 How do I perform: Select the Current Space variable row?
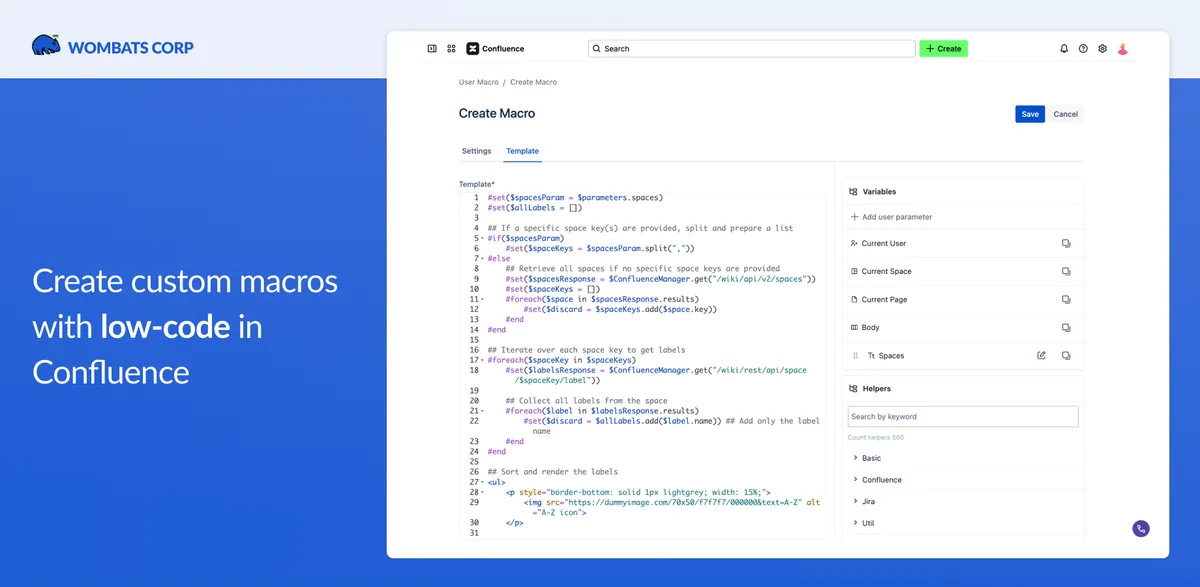point(963,271)
